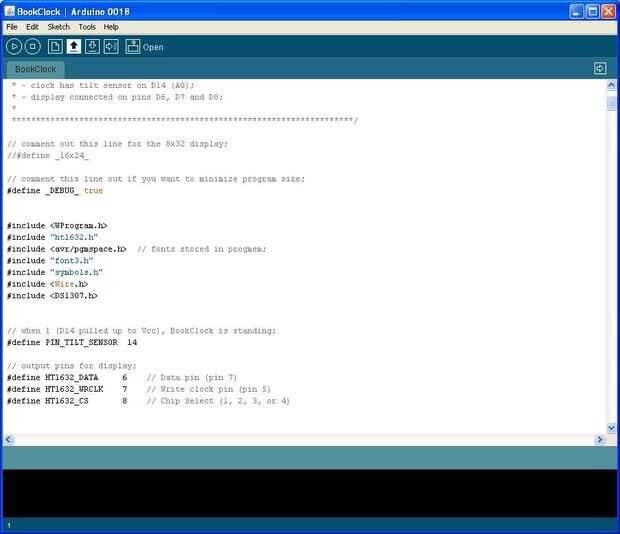Screen dimensions: 620x534
Task: Click the '#include "font3.h"' line
Action: 50,260
